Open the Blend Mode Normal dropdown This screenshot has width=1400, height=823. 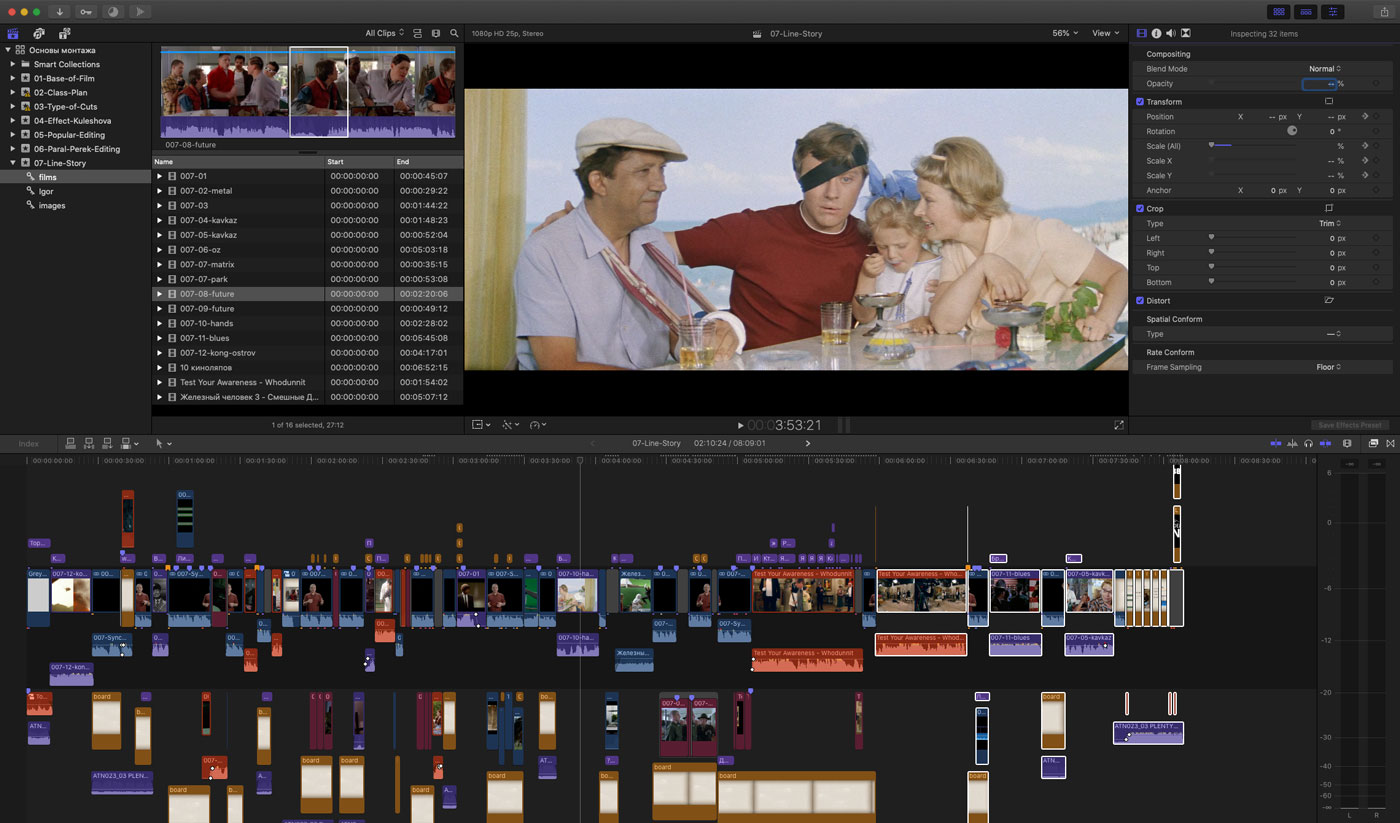[1325, 69]
